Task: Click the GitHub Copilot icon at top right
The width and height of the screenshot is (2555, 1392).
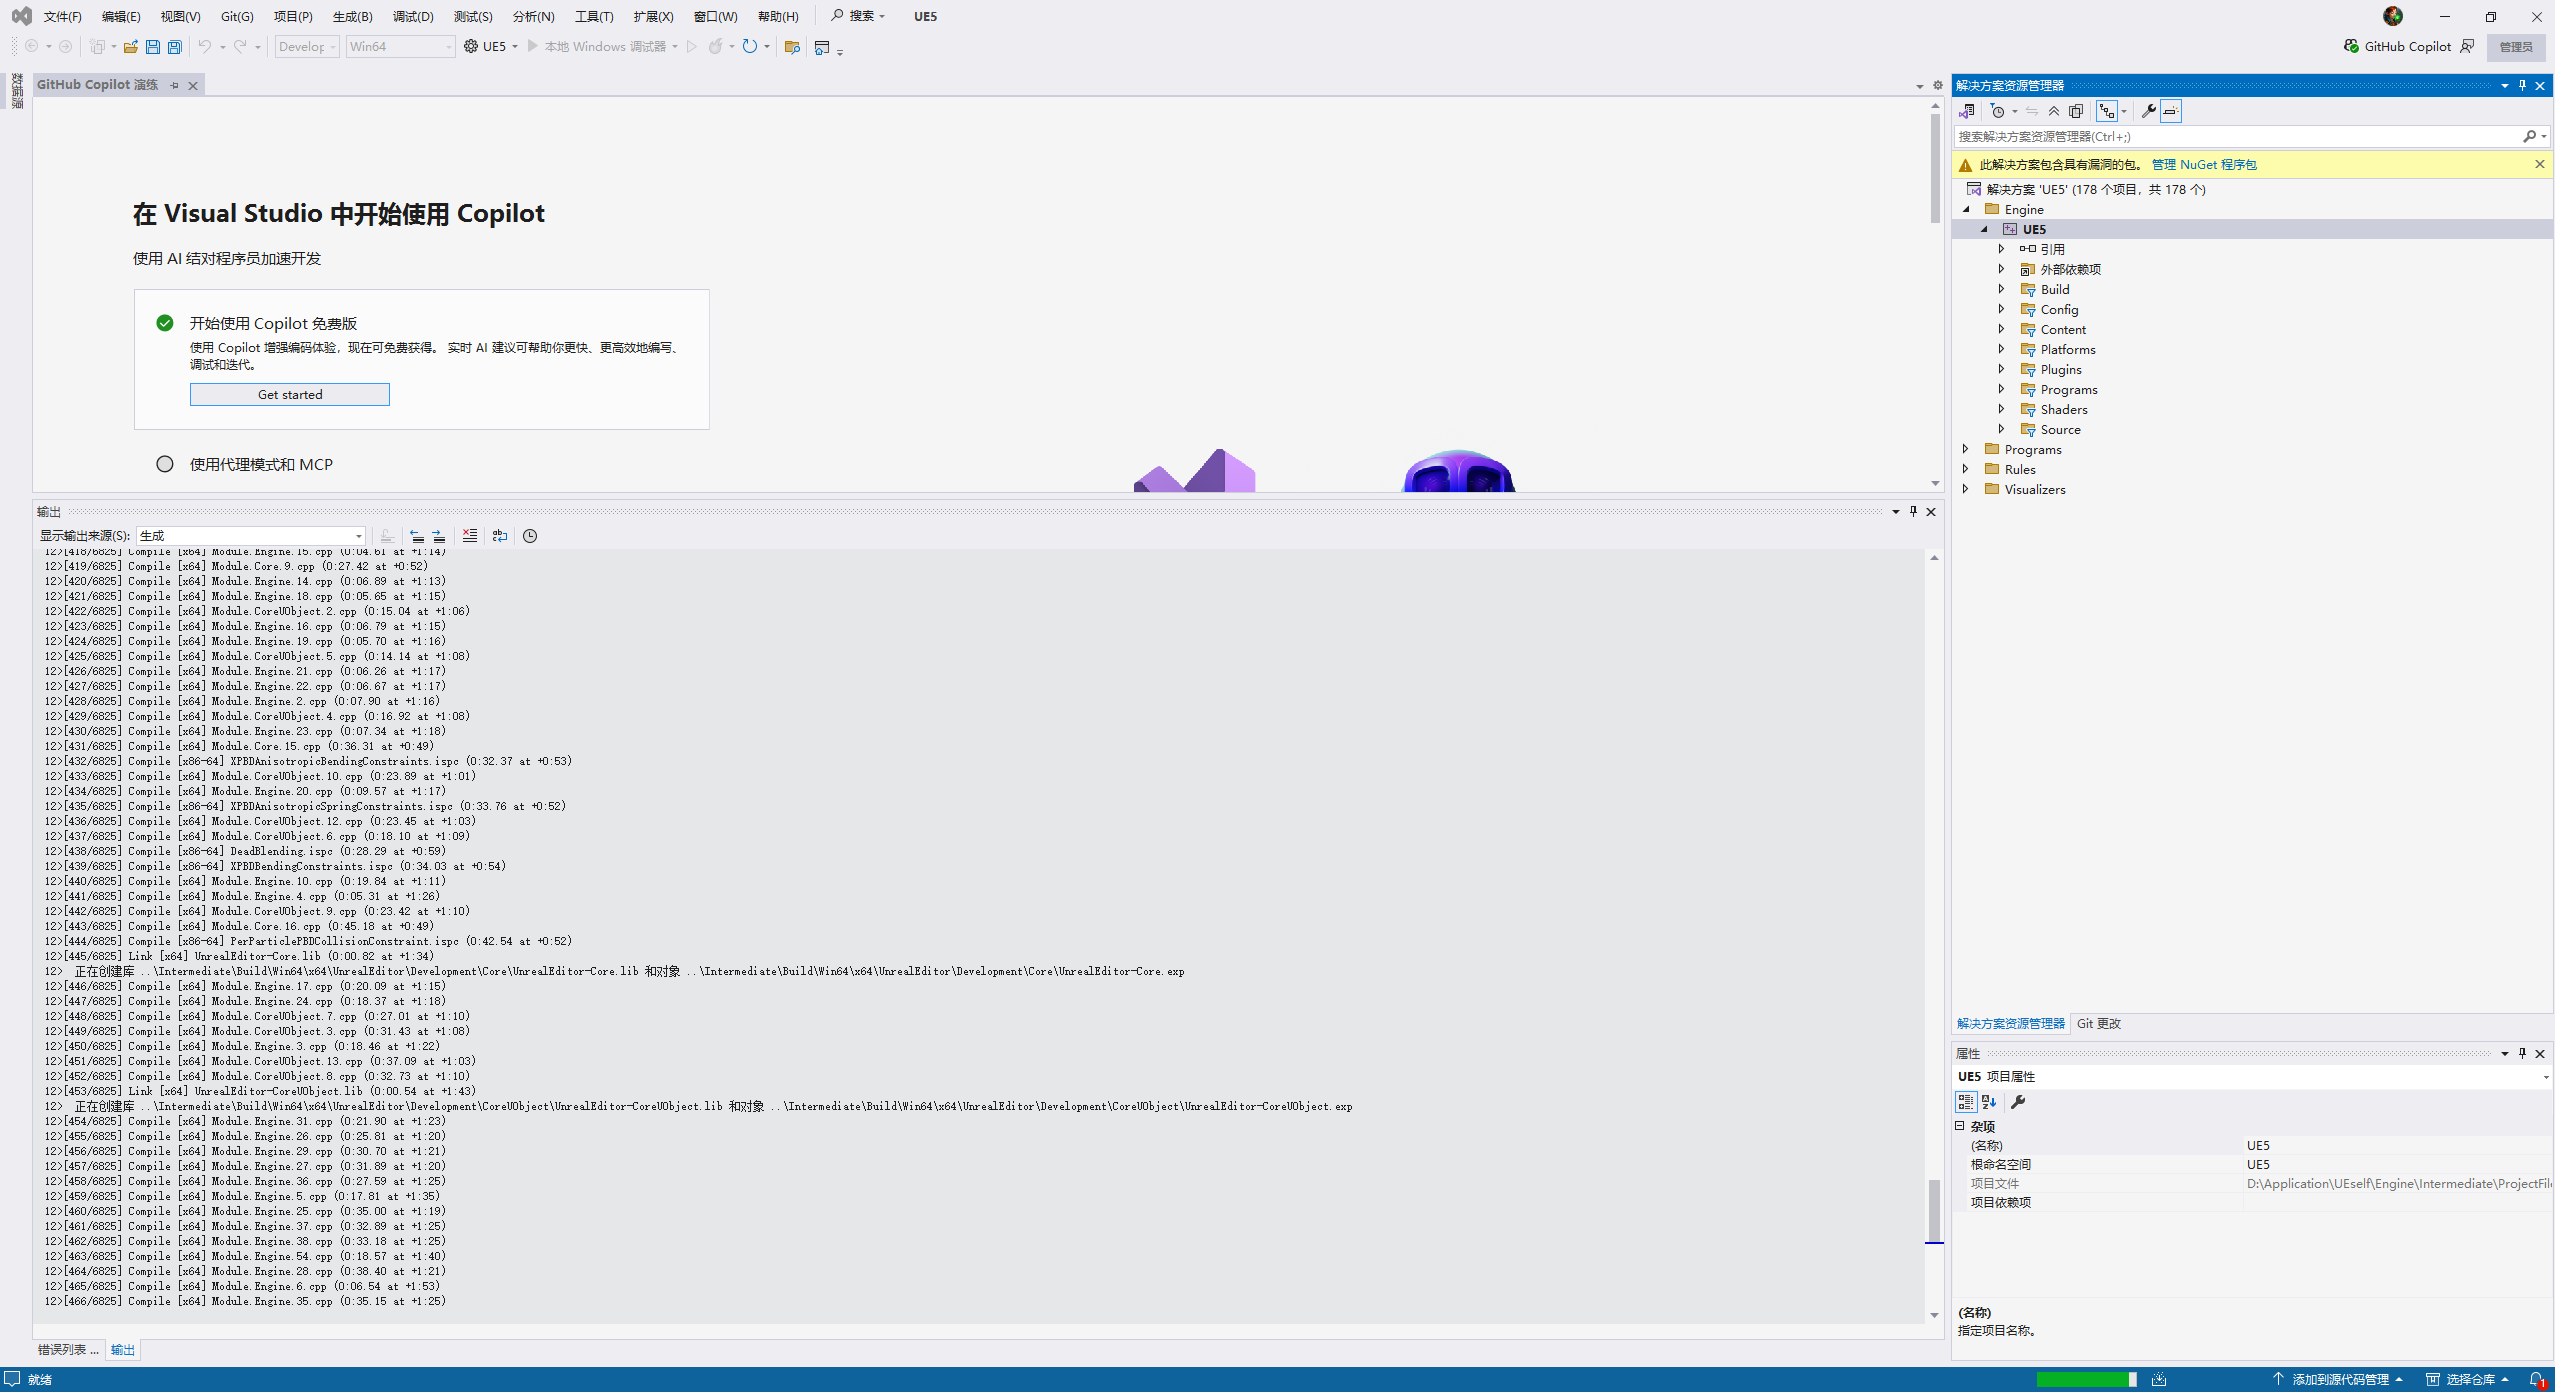Action: [2351, 46]
